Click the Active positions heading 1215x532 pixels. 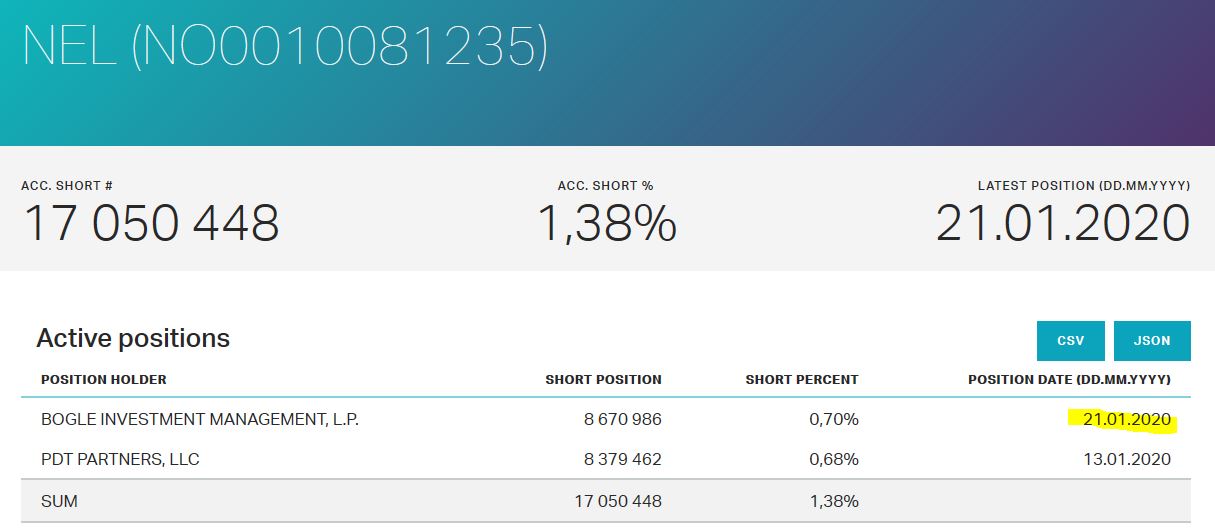click(x=133, y=339)
